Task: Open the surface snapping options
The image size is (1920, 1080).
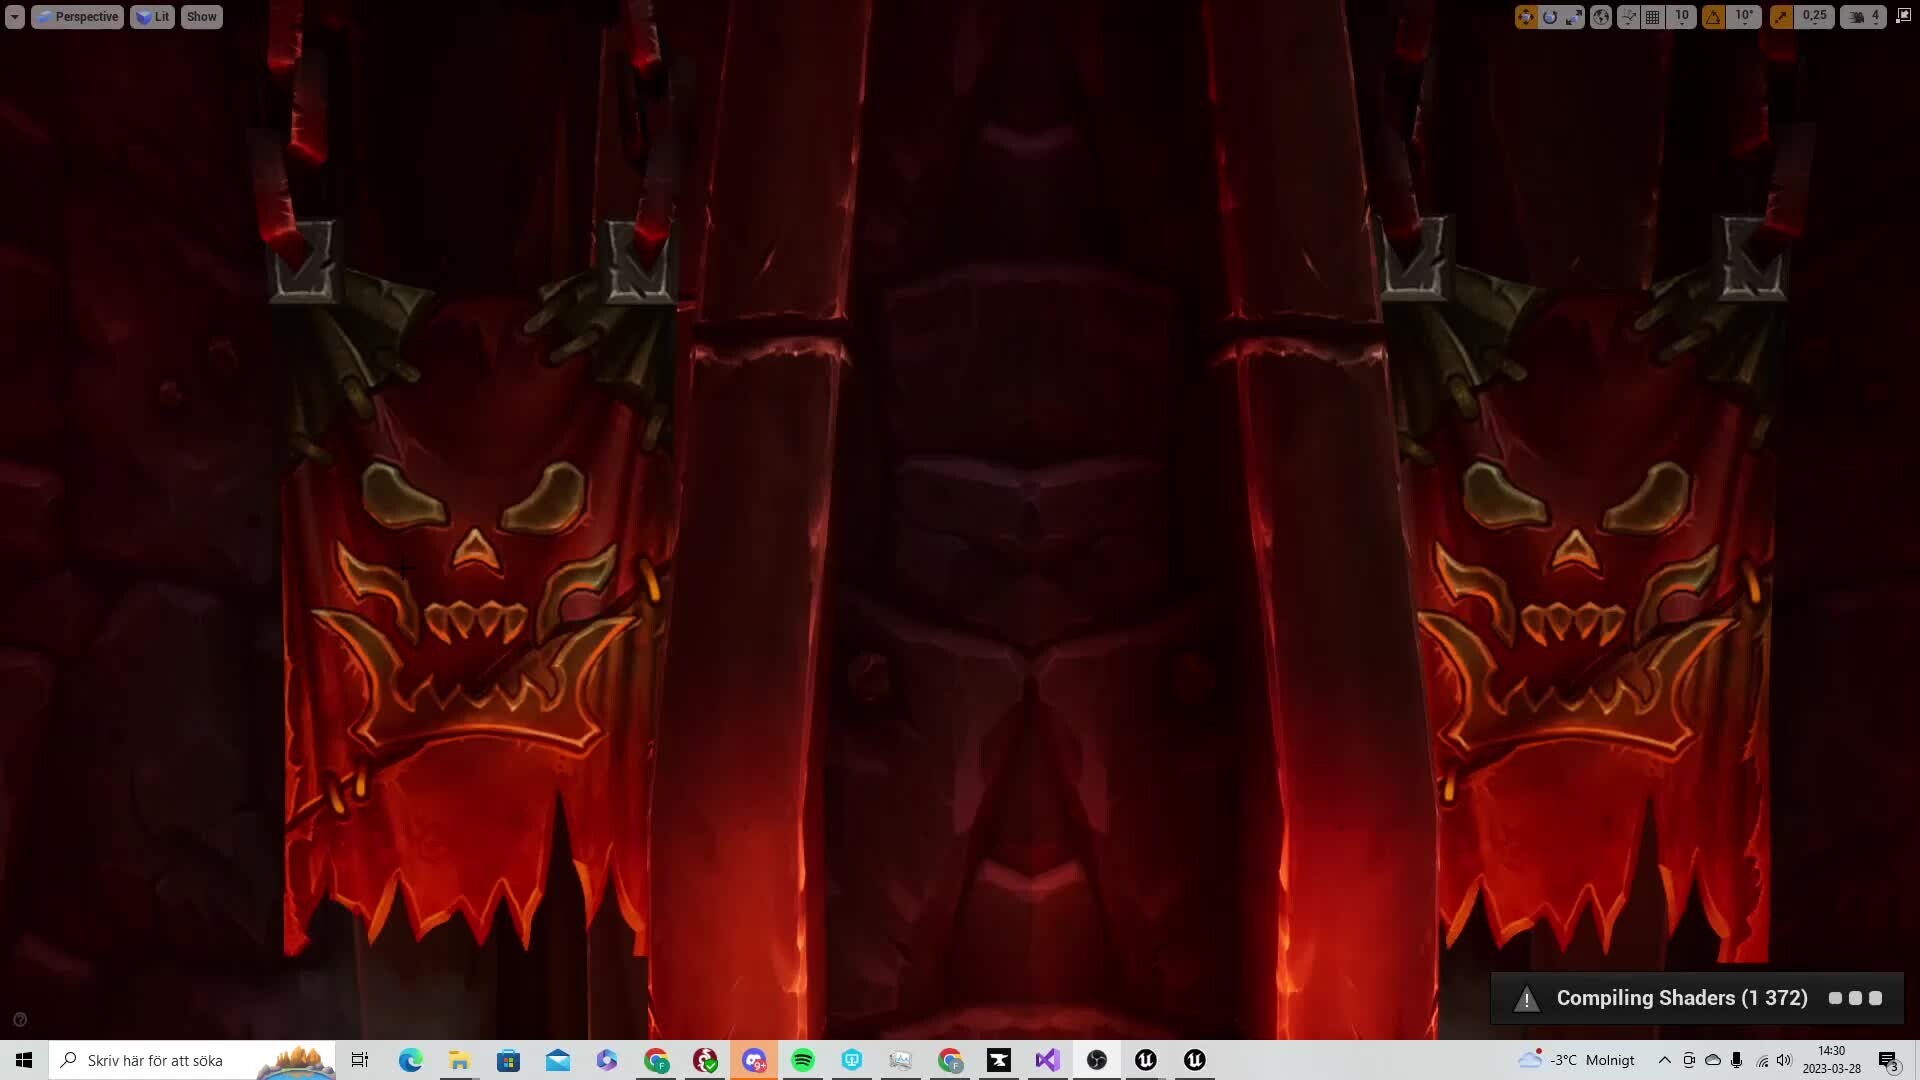Action: (1629, 17)
